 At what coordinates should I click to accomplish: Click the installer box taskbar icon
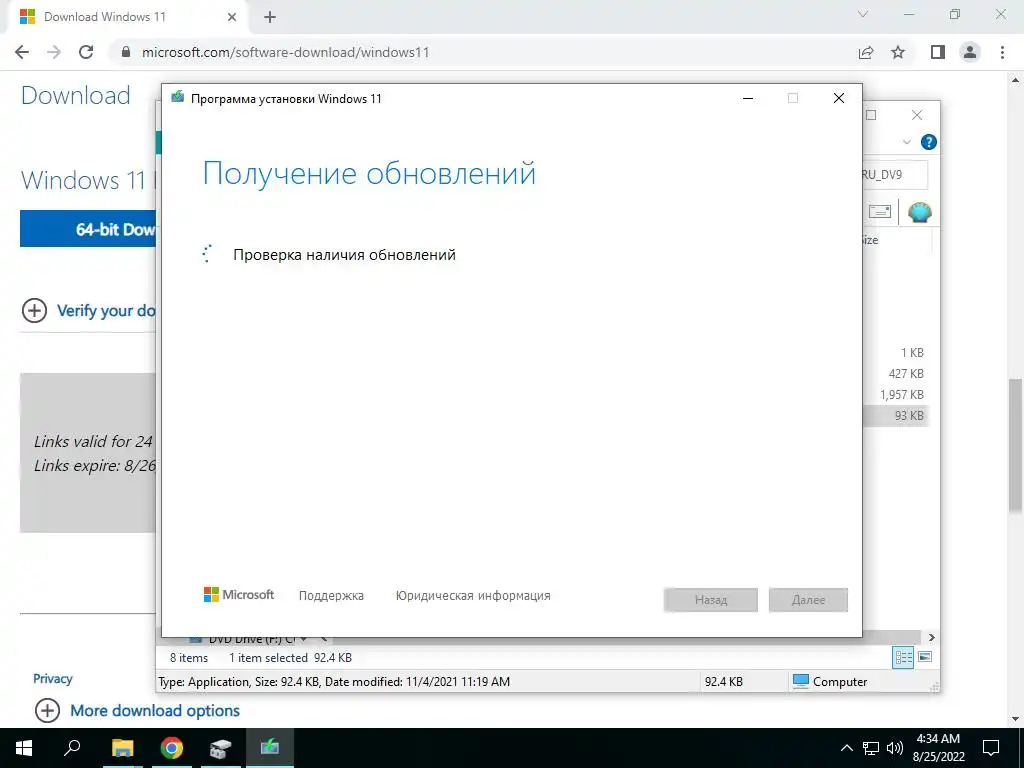click(221, 748)
